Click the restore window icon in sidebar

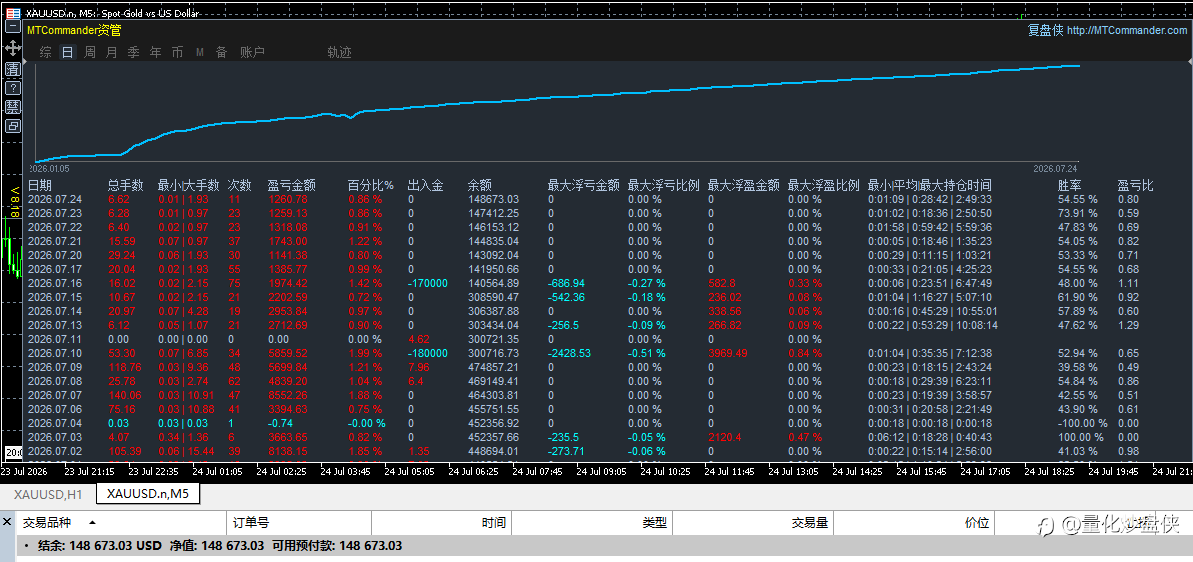13,126
